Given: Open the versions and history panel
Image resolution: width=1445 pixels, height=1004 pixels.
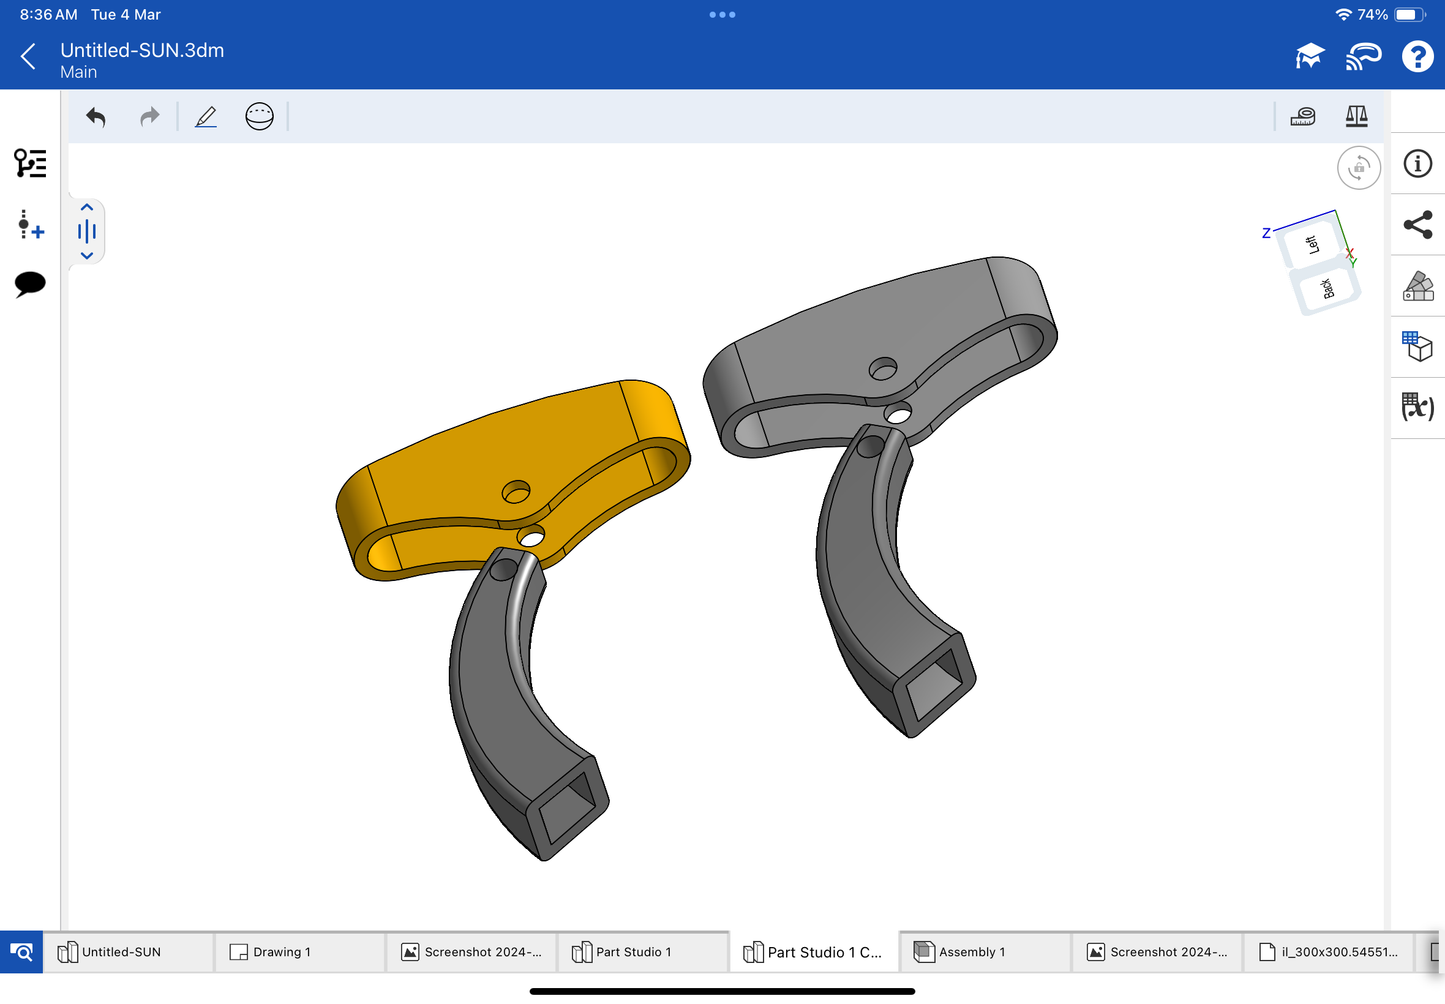Looking at the screenshot, I should (30, 163).
